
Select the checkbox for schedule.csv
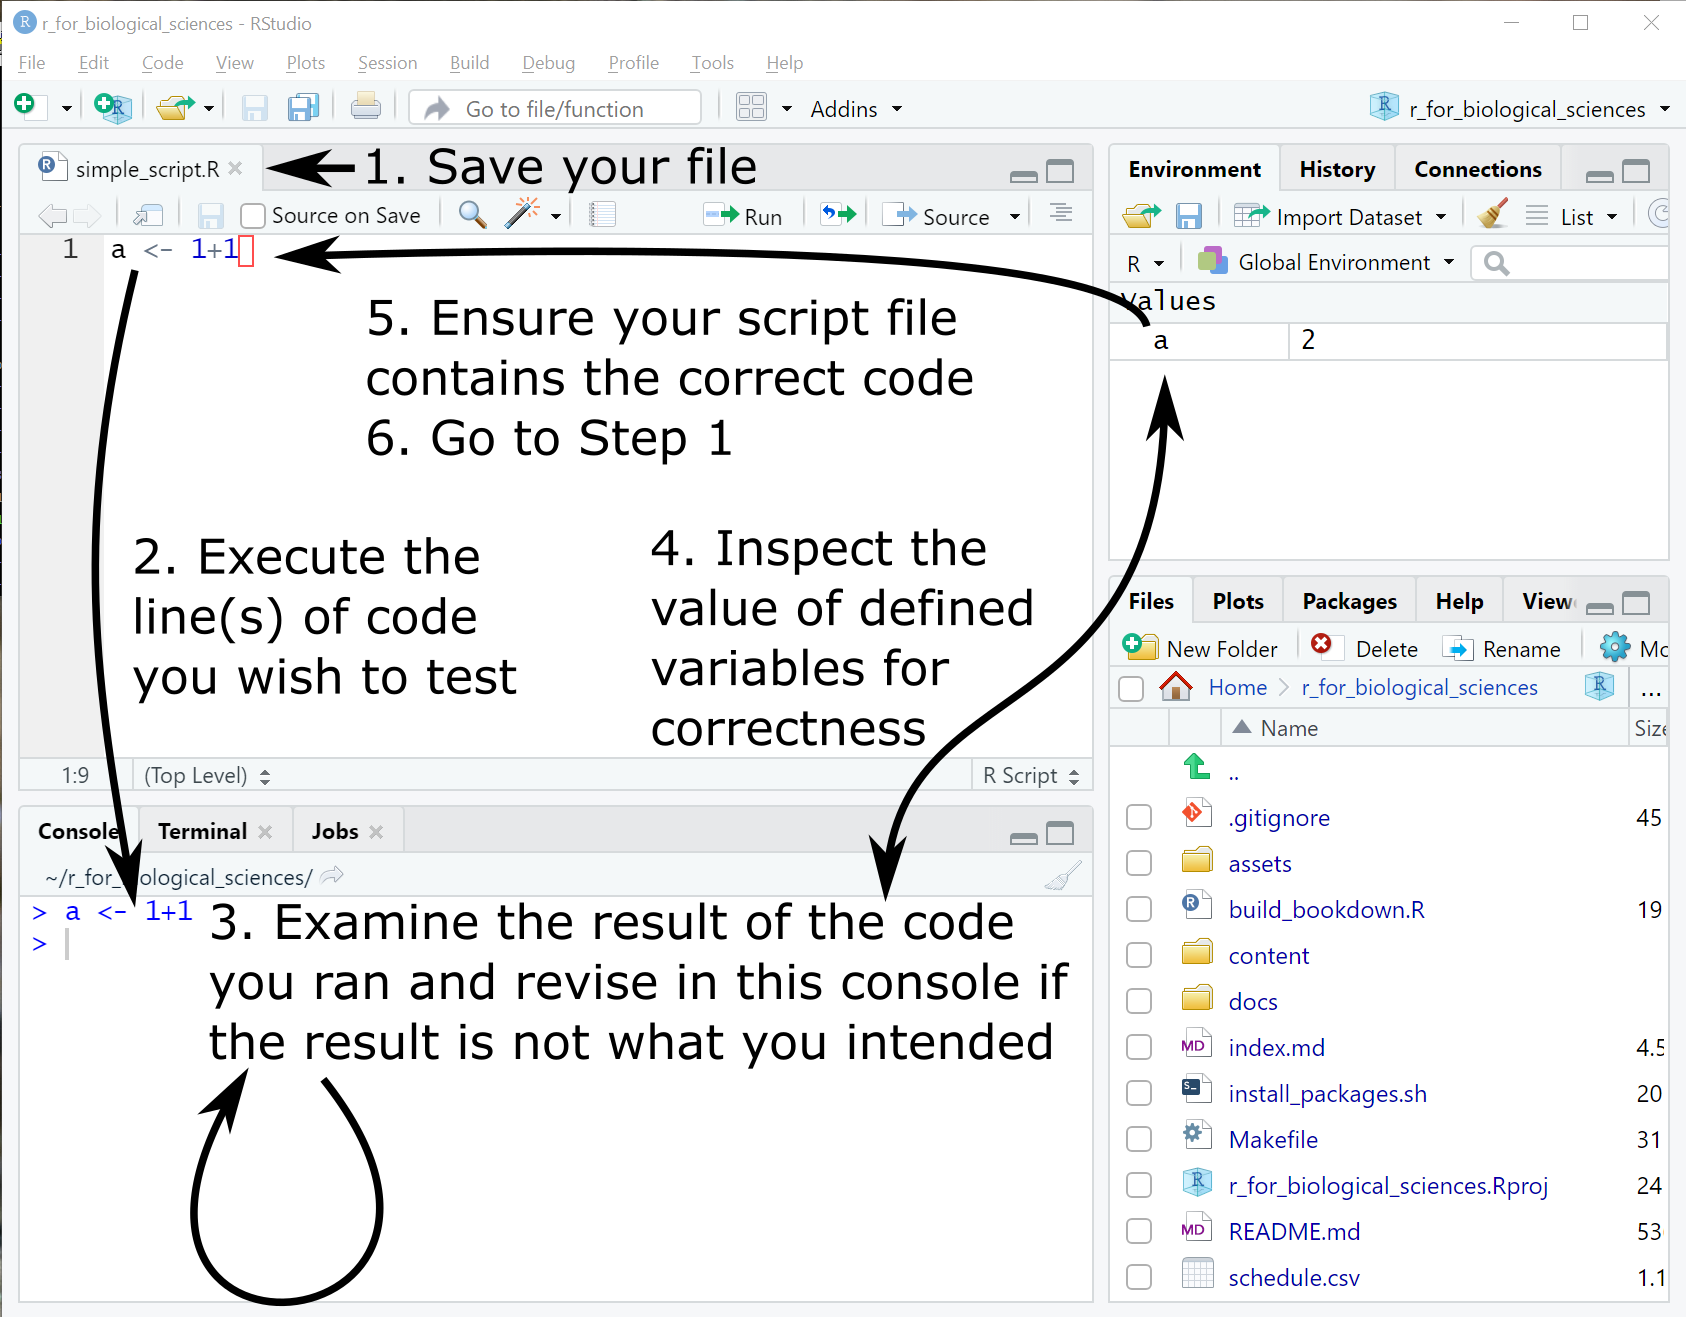point(1139,1278)
